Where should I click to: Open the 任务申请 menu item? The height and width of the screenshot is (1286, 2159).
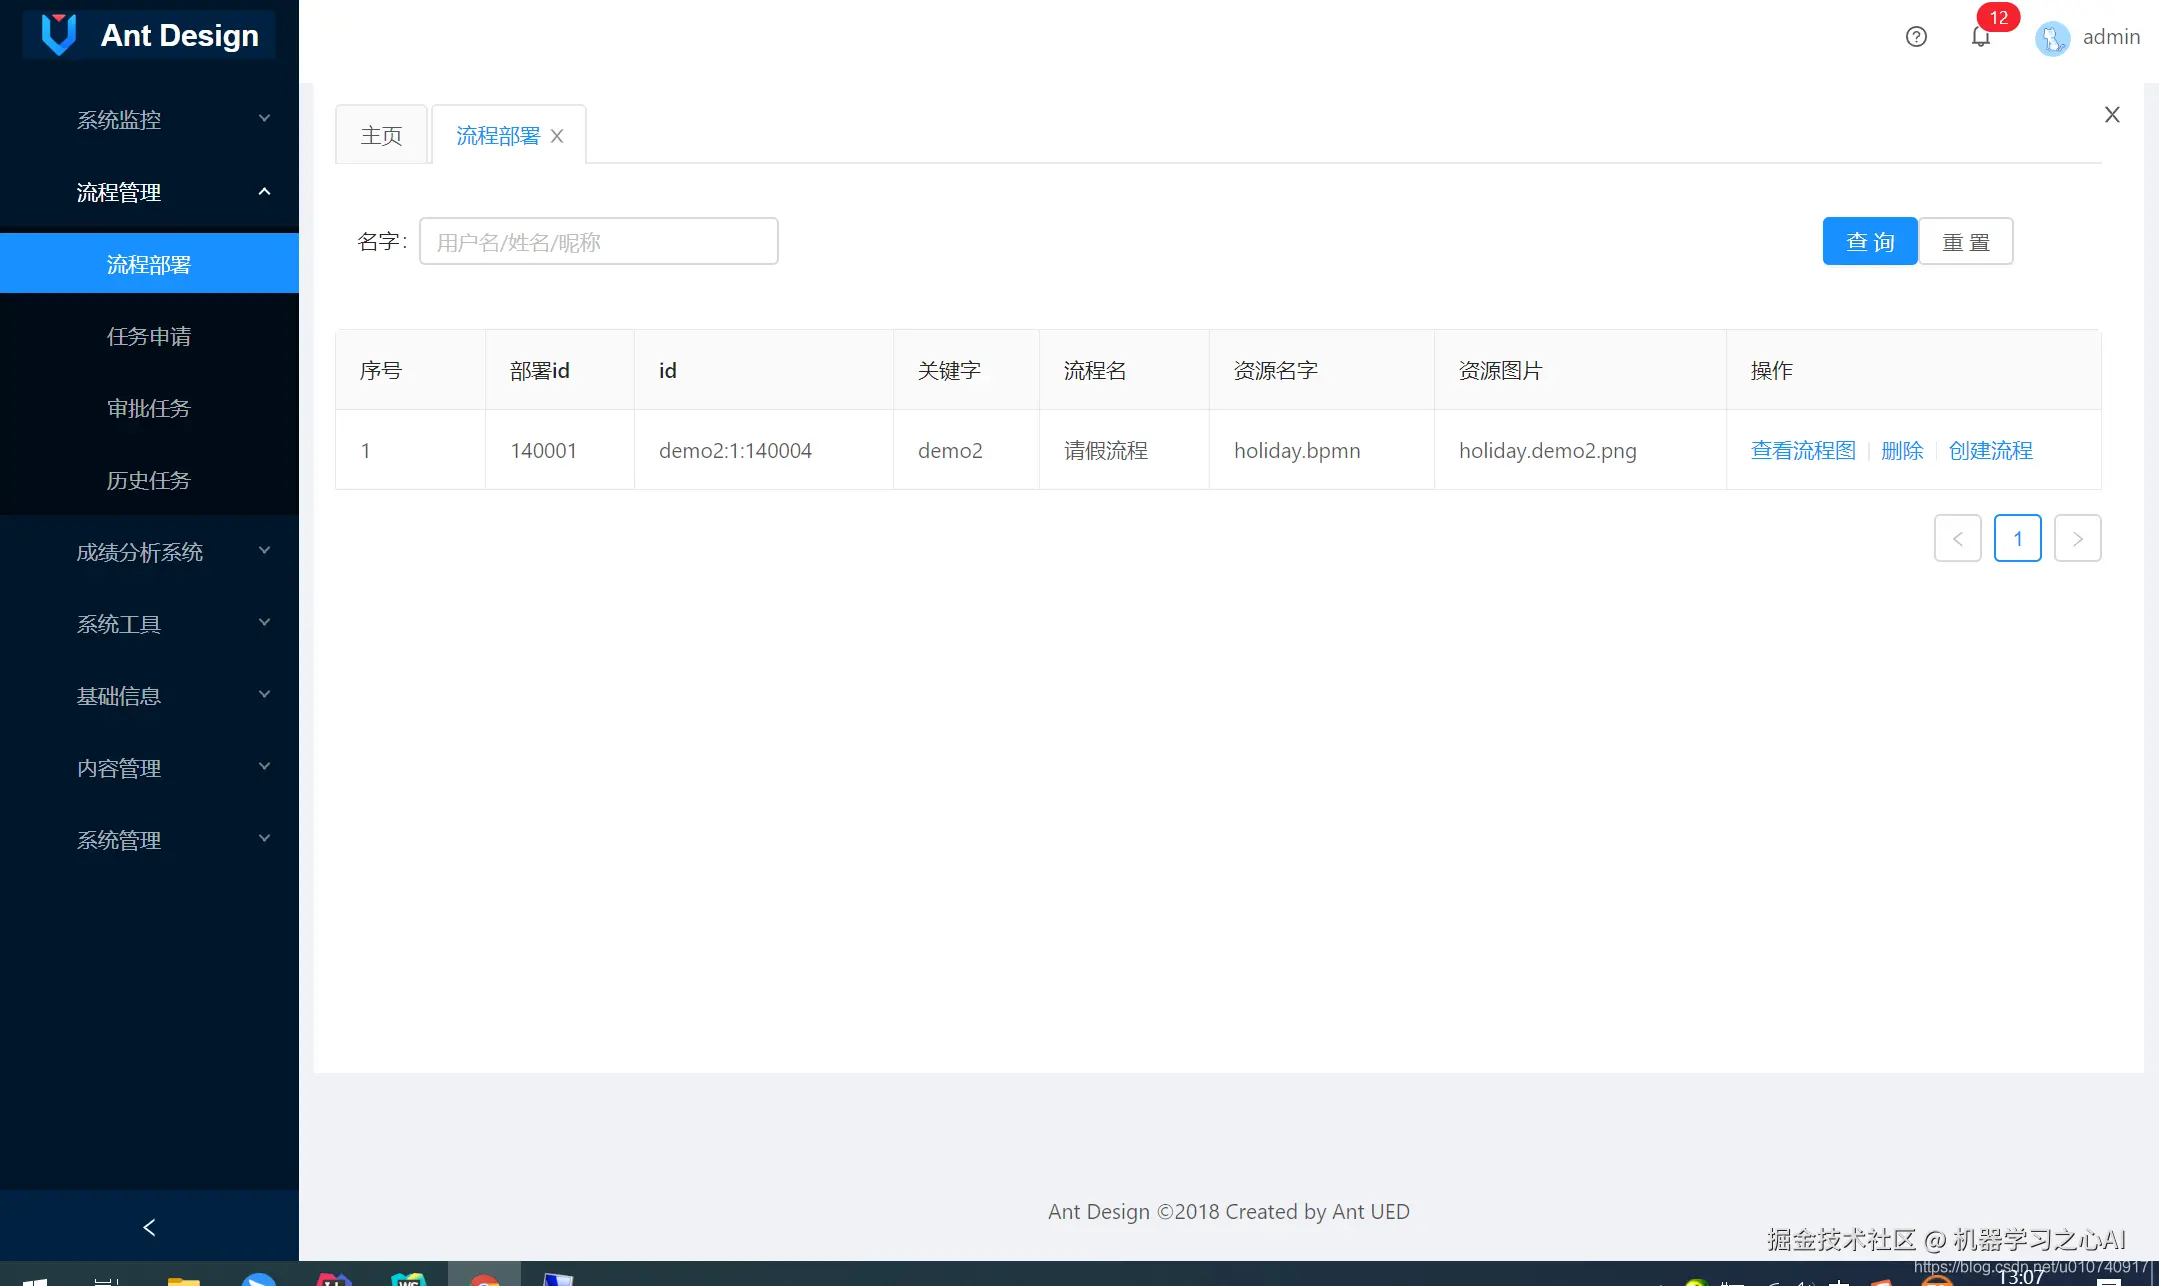(148, 336)
